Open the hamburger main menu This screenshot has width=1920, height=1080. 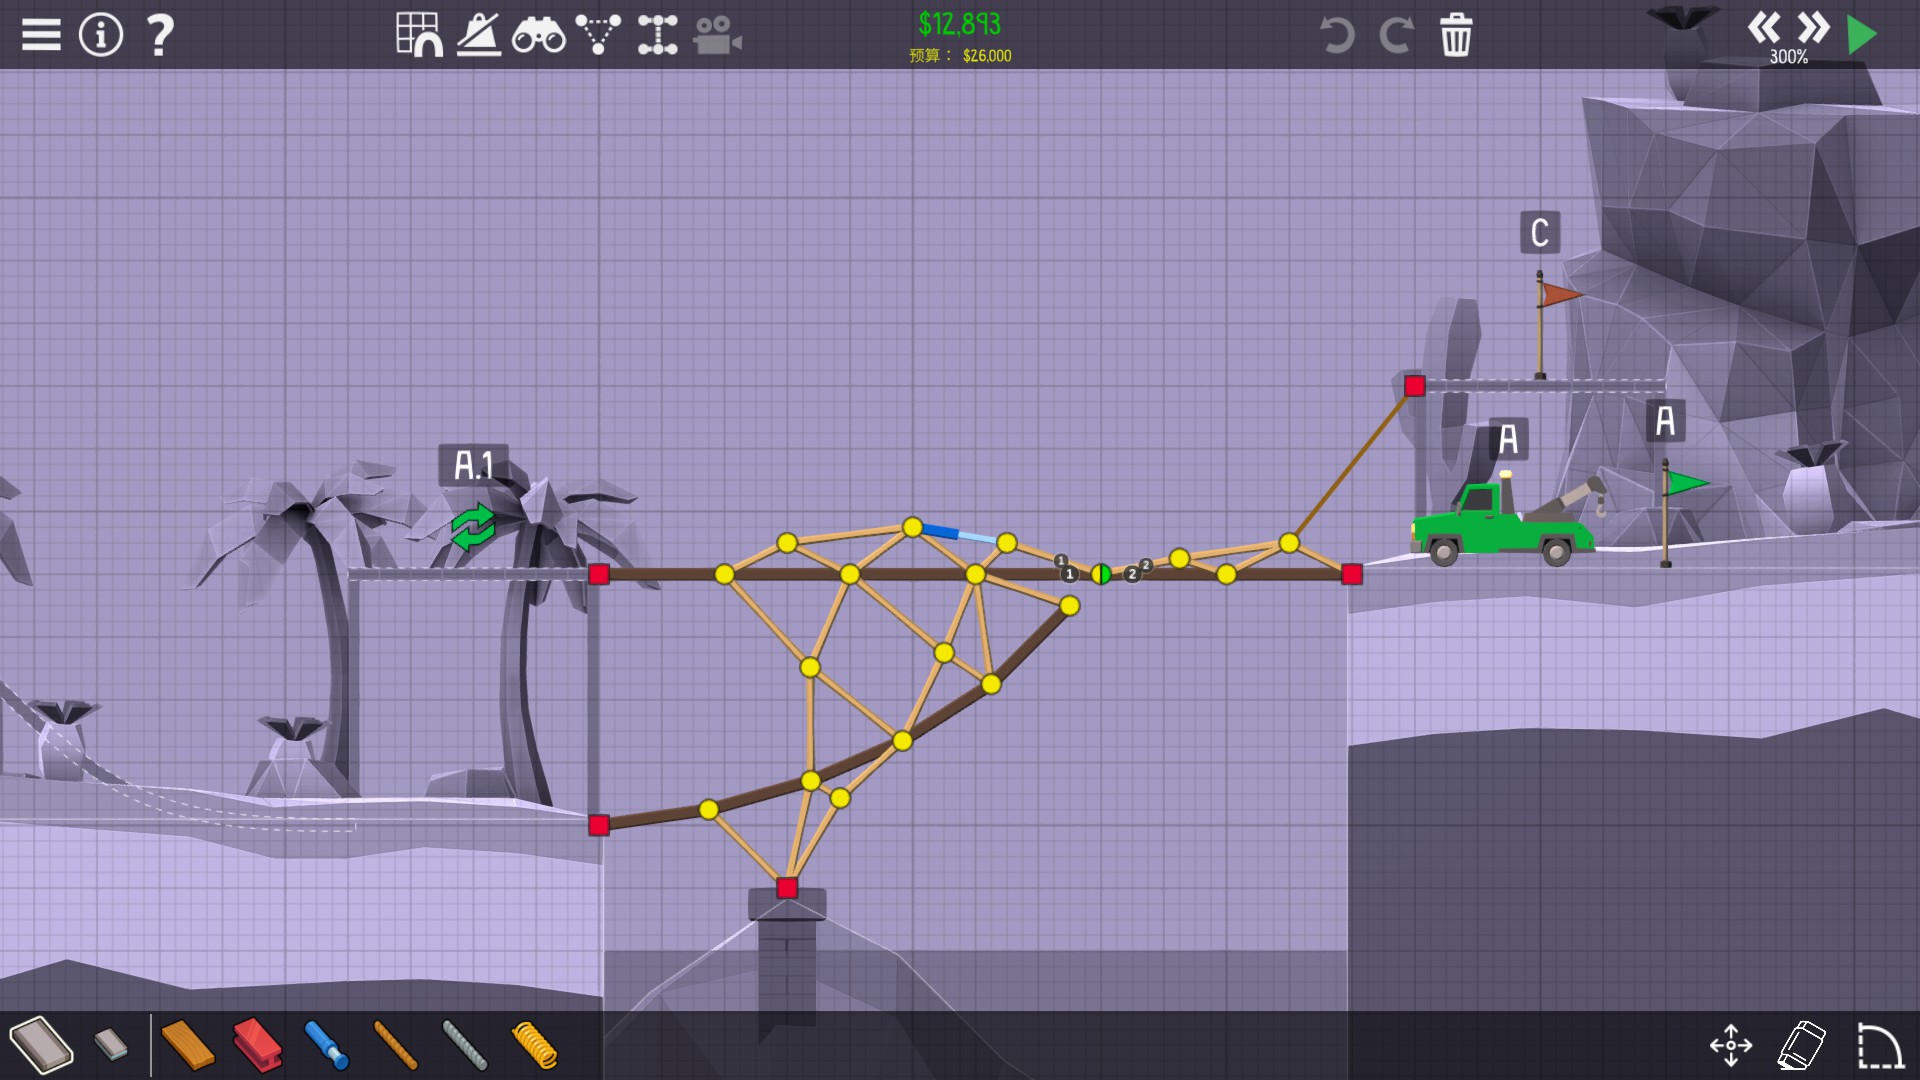click(x=41, y=35)
